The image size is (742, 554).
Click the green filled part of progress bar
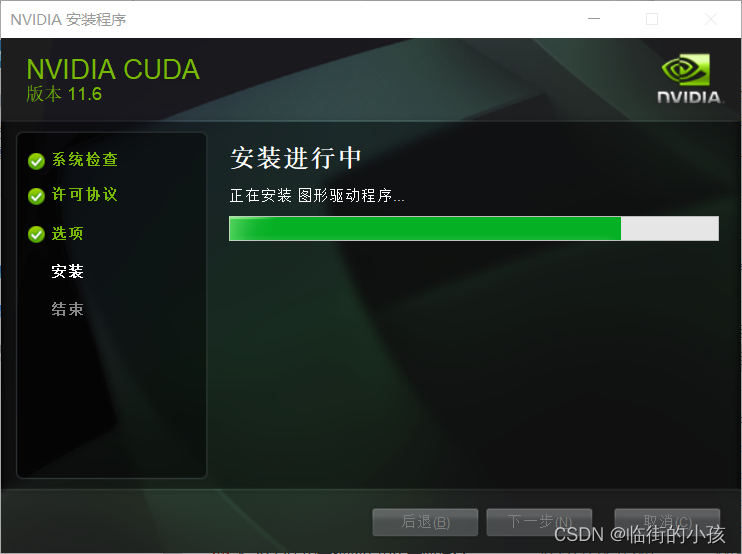point(425,229)
